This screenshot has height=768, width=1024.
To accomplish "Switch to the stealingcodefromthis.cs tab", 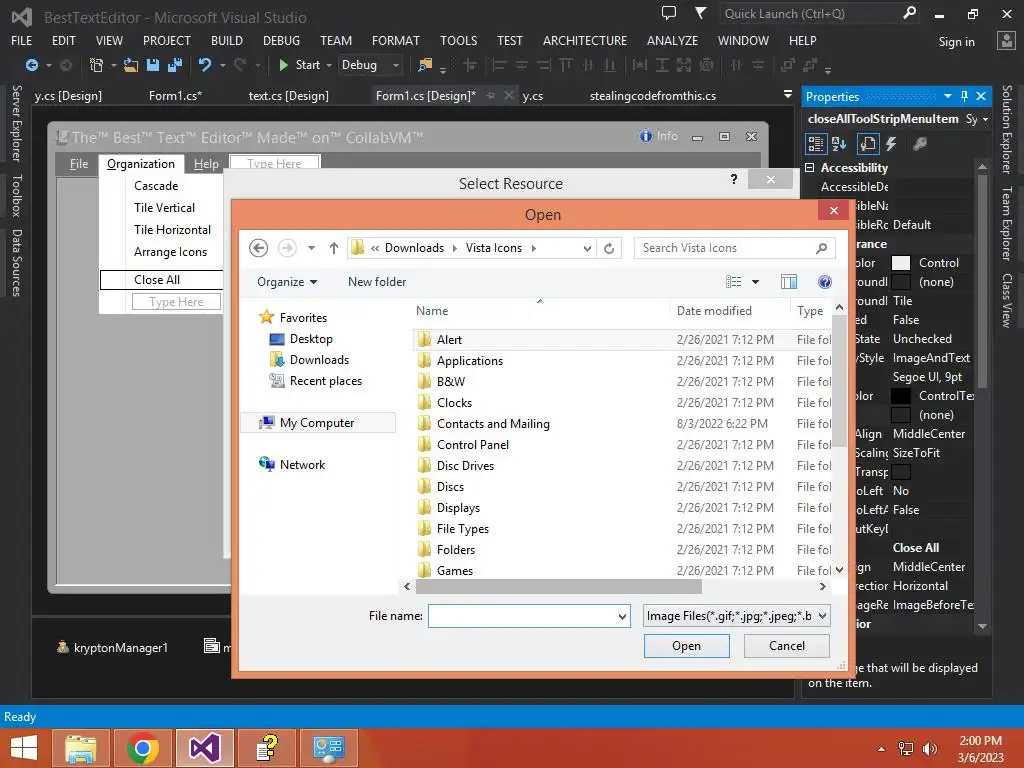I will (x=652, y=95).
